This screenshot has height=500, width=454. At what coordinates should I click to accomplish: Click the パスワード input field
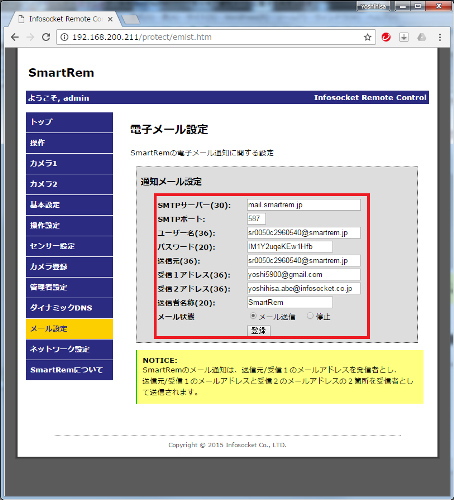290,247
